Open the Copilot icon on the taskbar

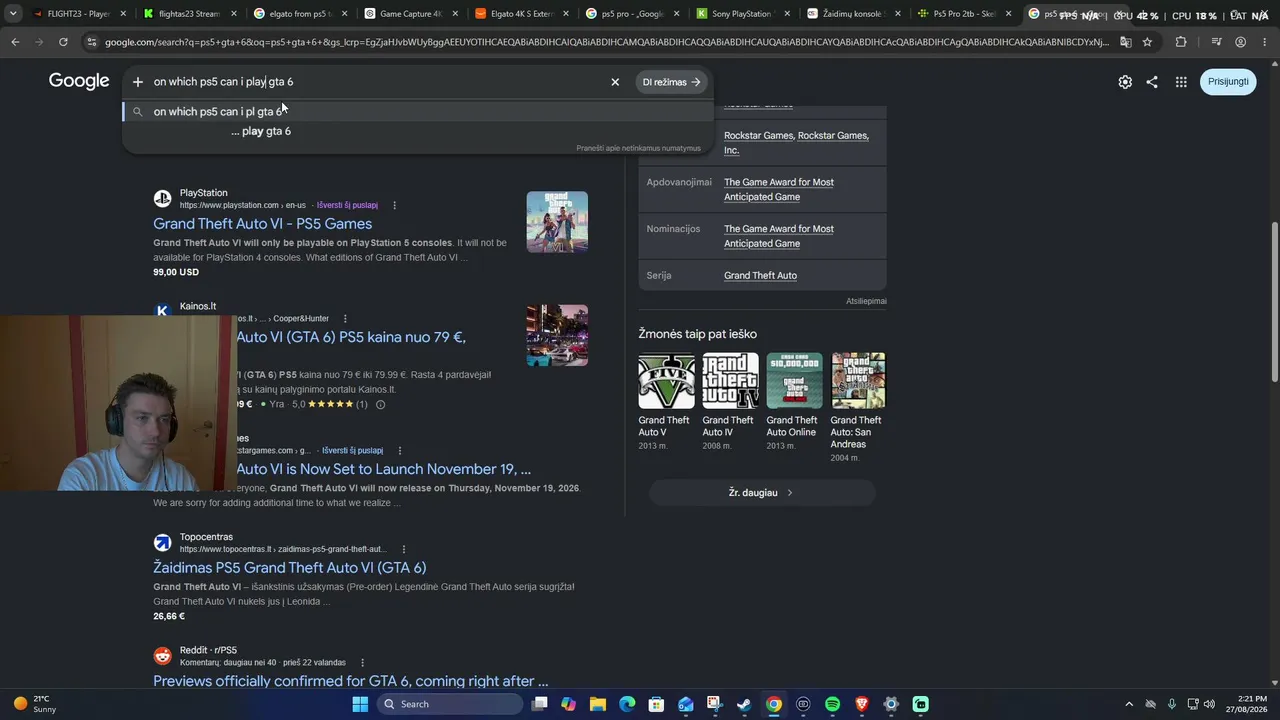click(569, 704)
